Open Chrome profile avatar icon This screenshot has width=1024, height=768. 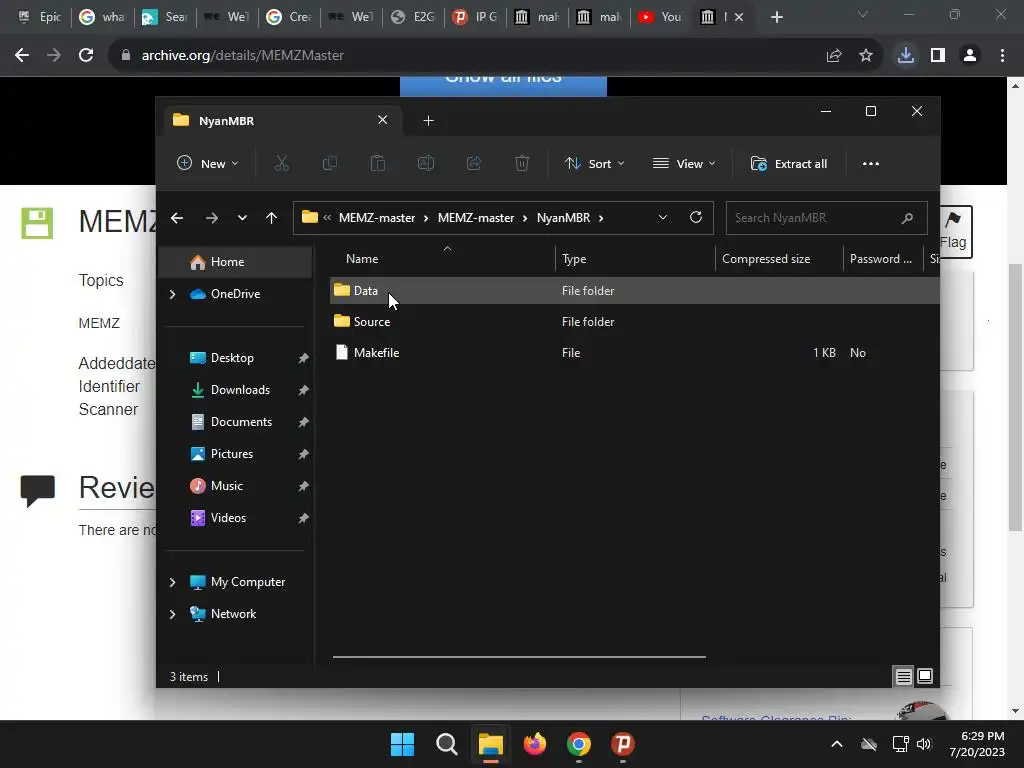(970, 56)
